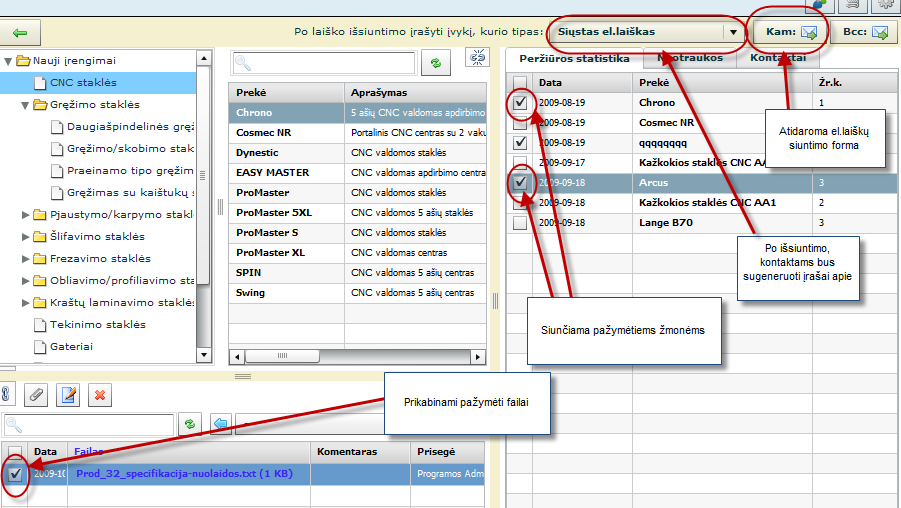Switch to the Kontaktai tab
The width and height of the screenshot is (901, 508).
click(778, 58)
